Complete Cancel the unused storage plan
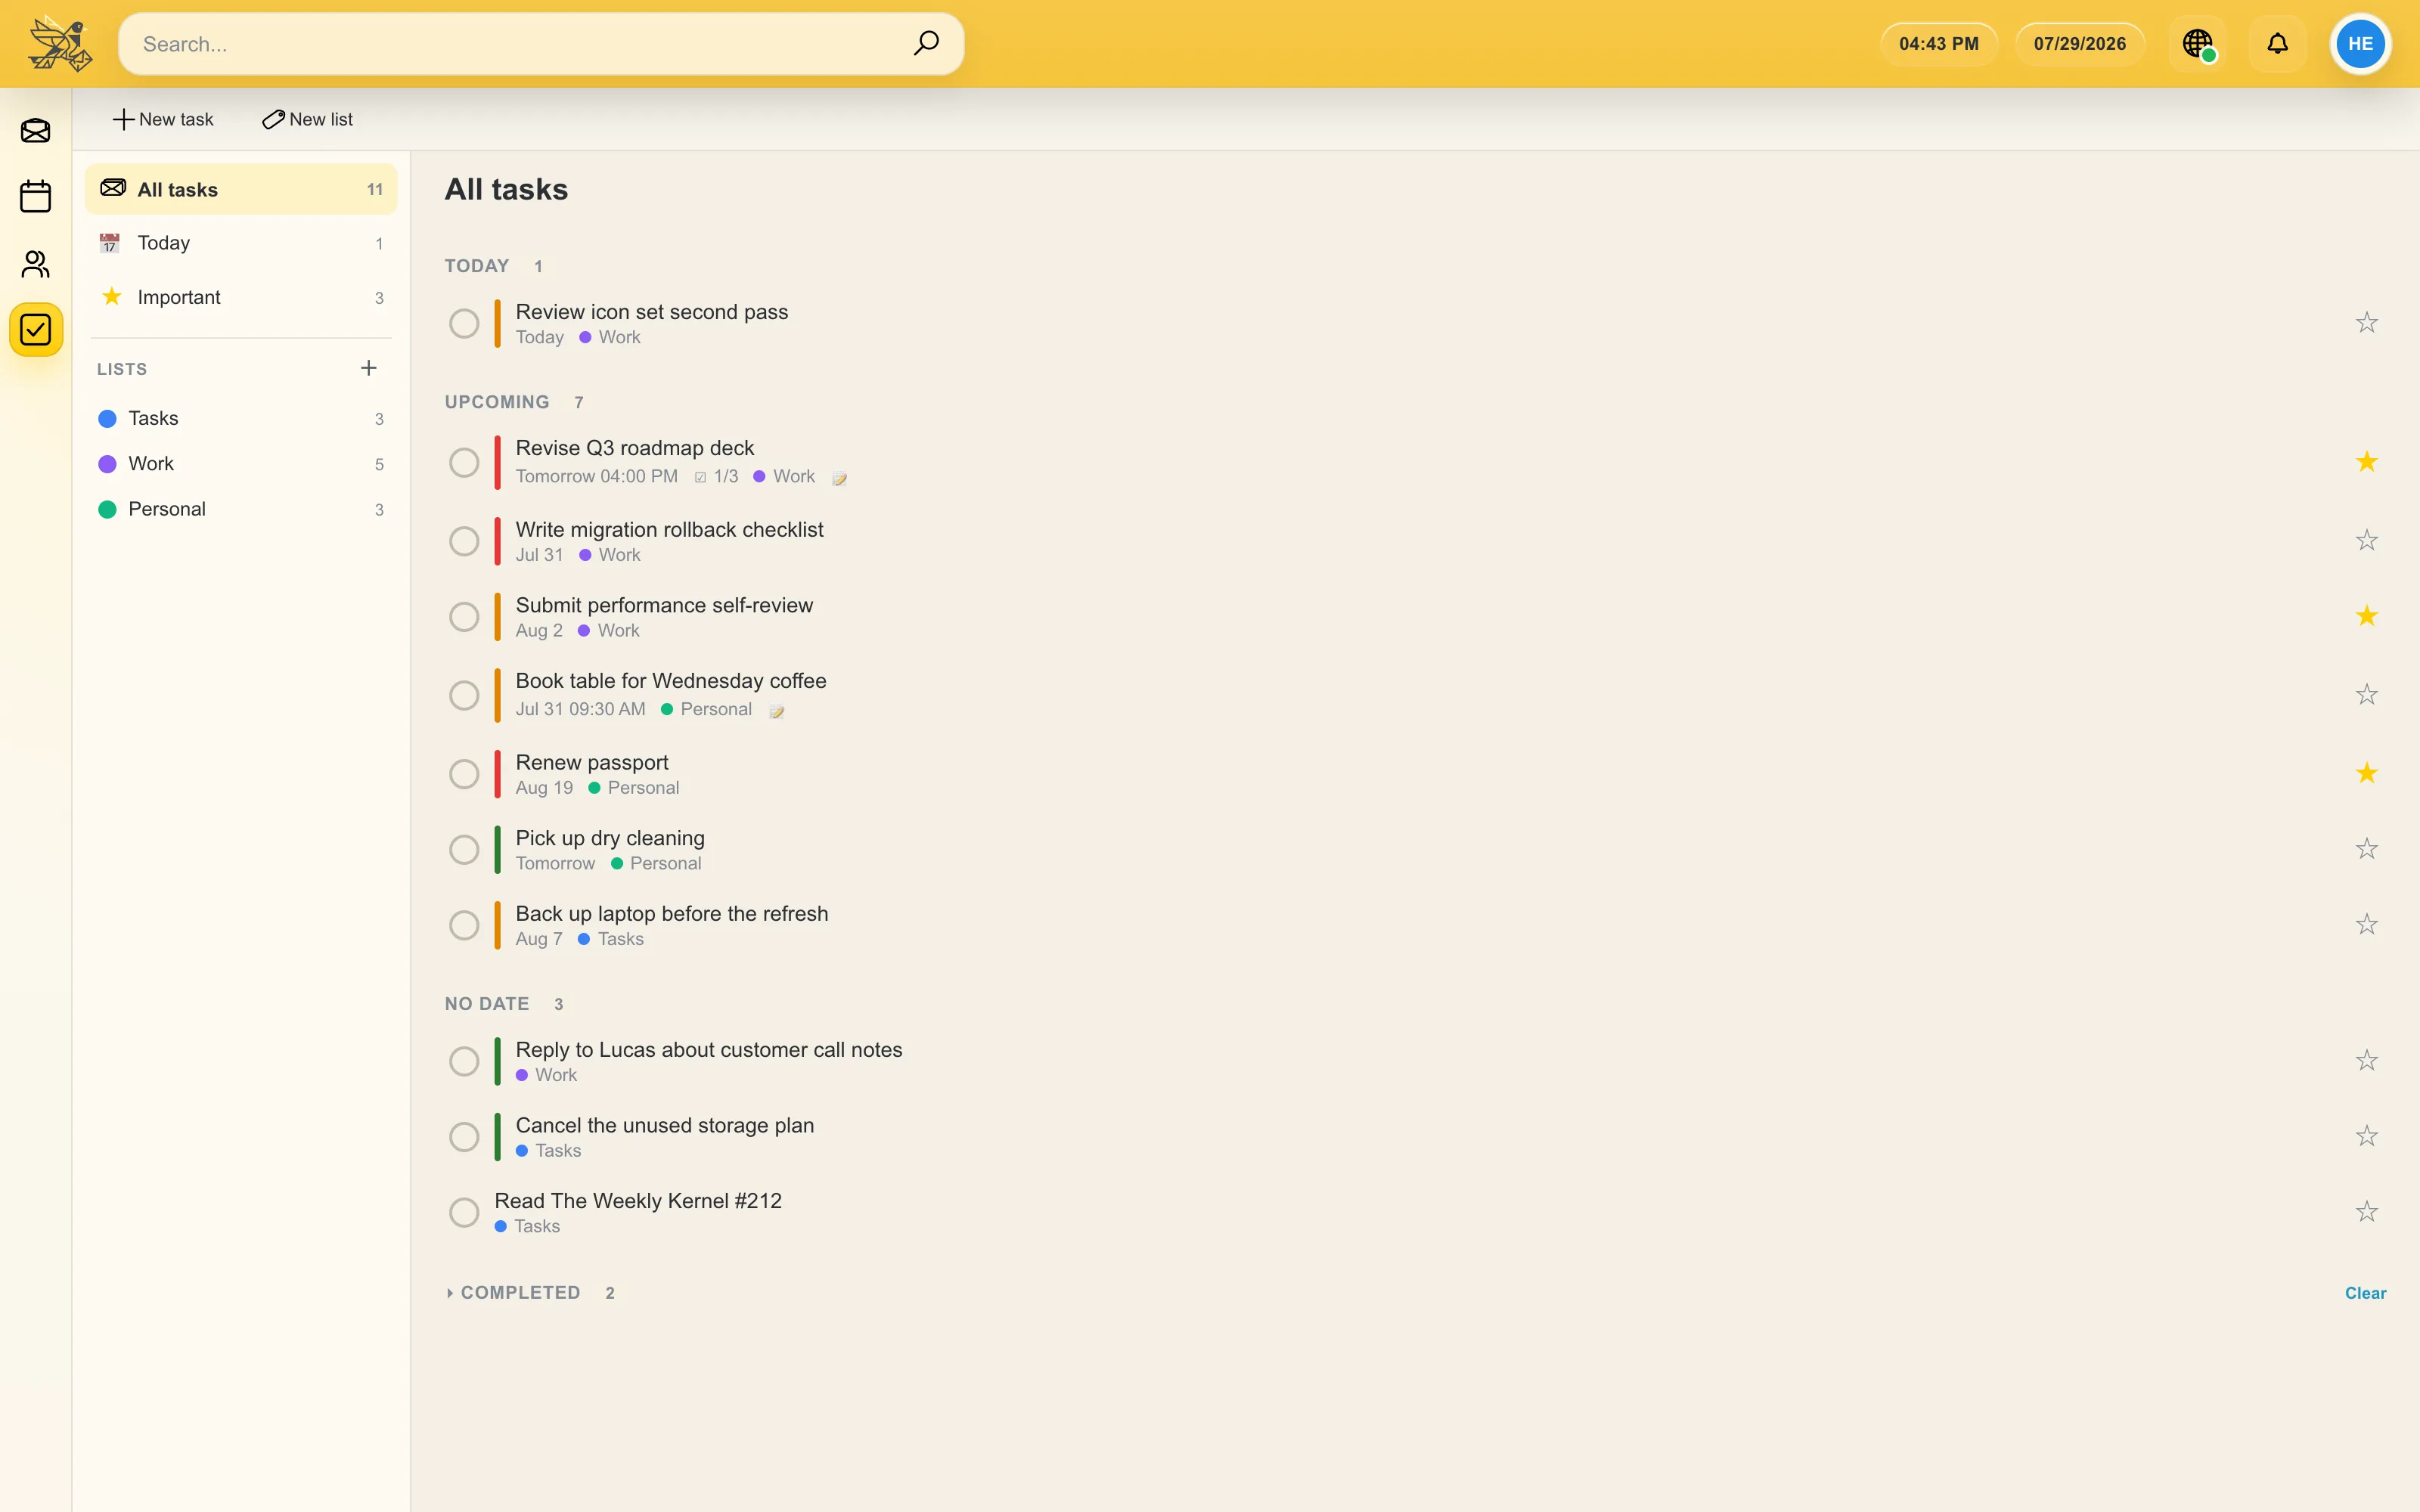2420x1512 pixels. pos(464,1137)
